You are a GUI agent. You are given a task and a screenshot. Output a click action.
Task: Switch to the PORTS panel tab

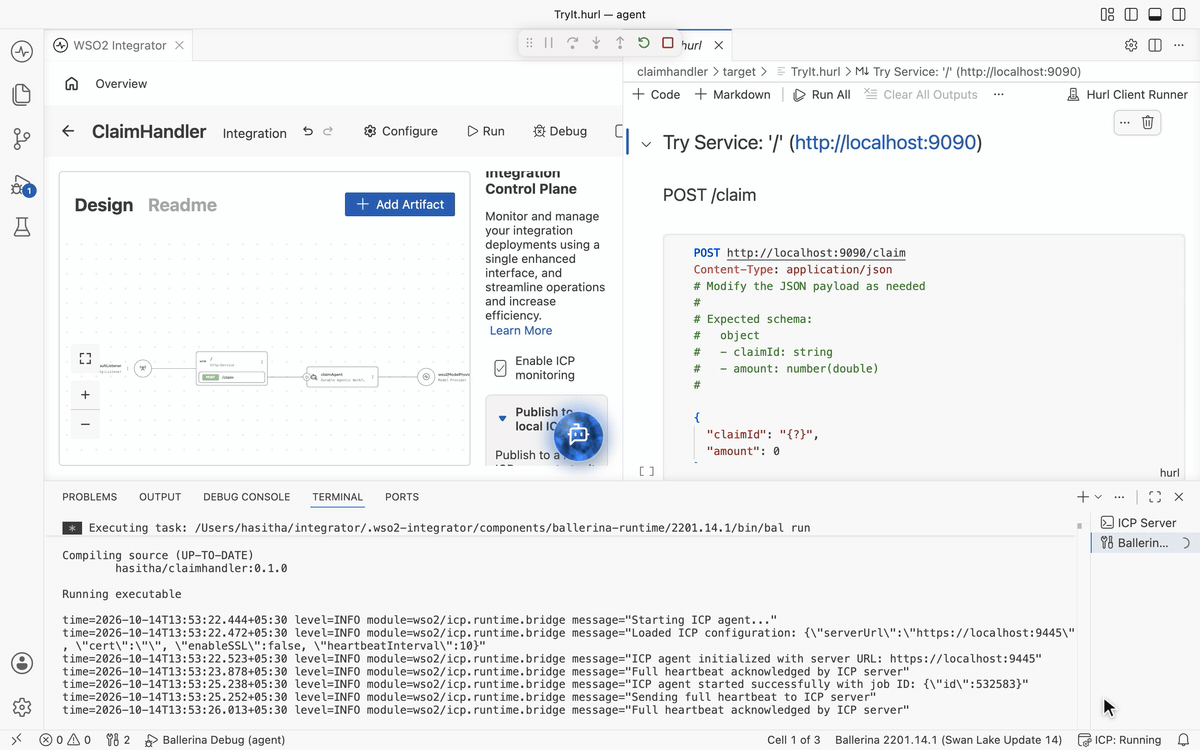(402, 497)
